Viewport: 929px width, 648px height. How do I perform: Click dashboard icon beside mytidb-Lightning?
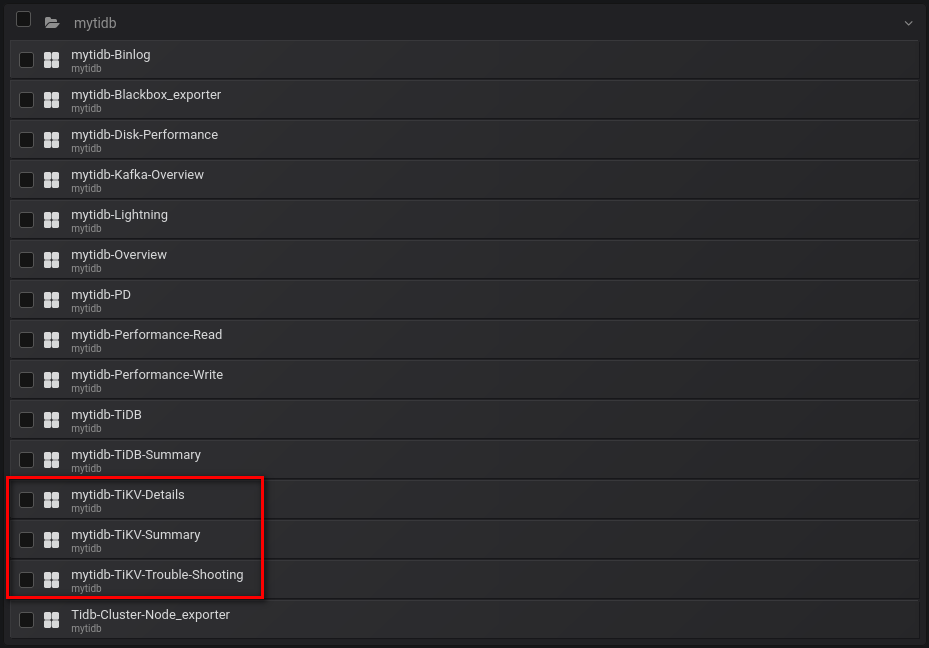click(x=52, y=220)
